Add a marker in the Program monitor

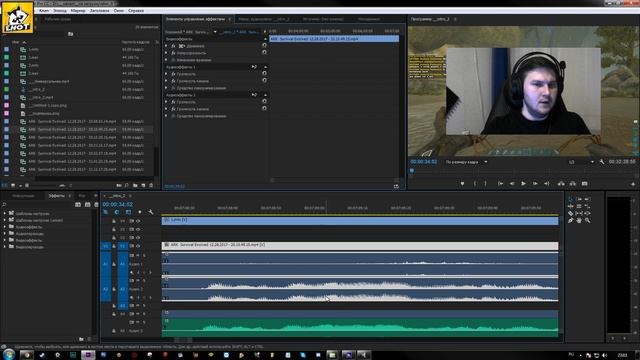[x=462, y=184]
